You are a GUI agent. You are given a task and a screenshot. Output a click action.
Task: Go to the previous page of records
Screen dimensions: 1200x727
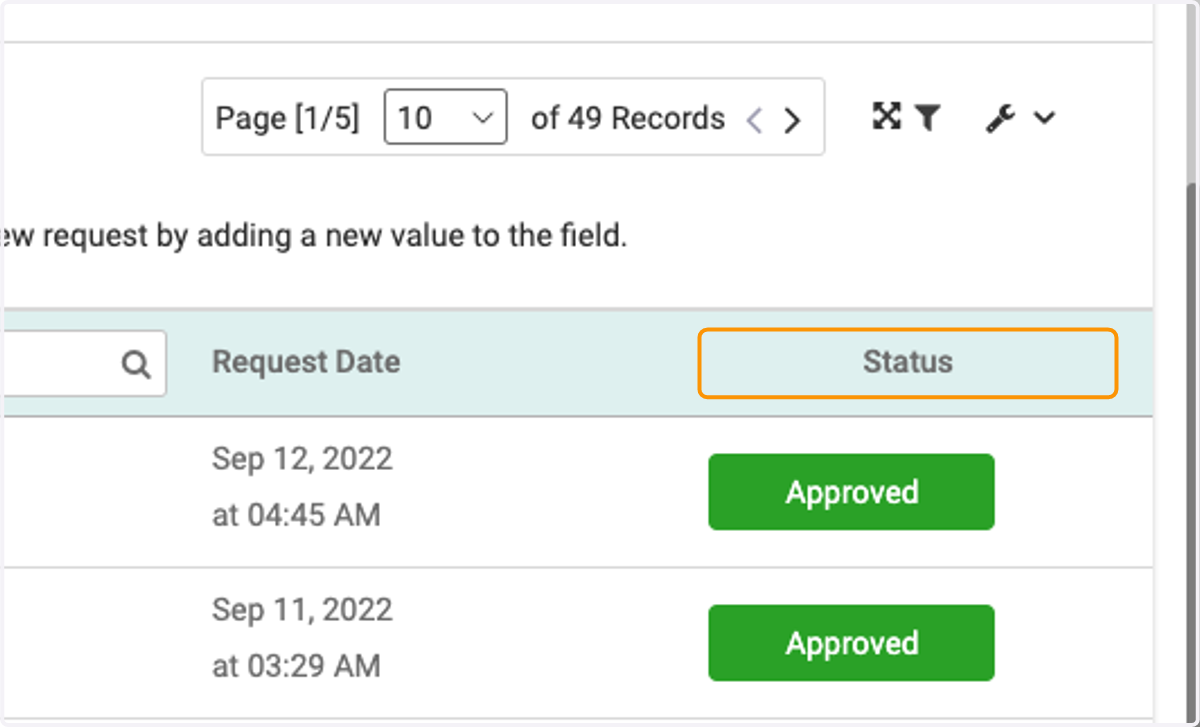pyautogui.click(x=755, y=120)
